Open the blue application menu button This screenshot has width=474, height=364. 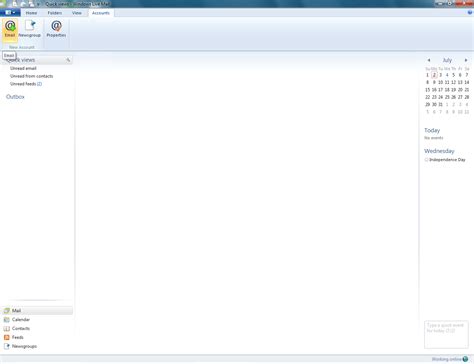click(10, 13)
